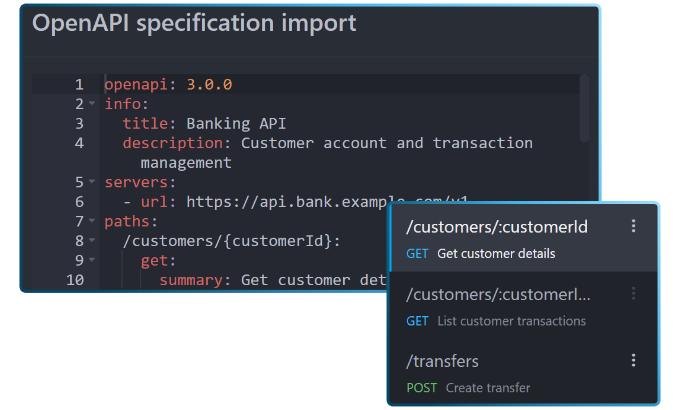Open the options menu for /customers/:customerId
This screenshot has height=410, width=680.
click(633, 227)
